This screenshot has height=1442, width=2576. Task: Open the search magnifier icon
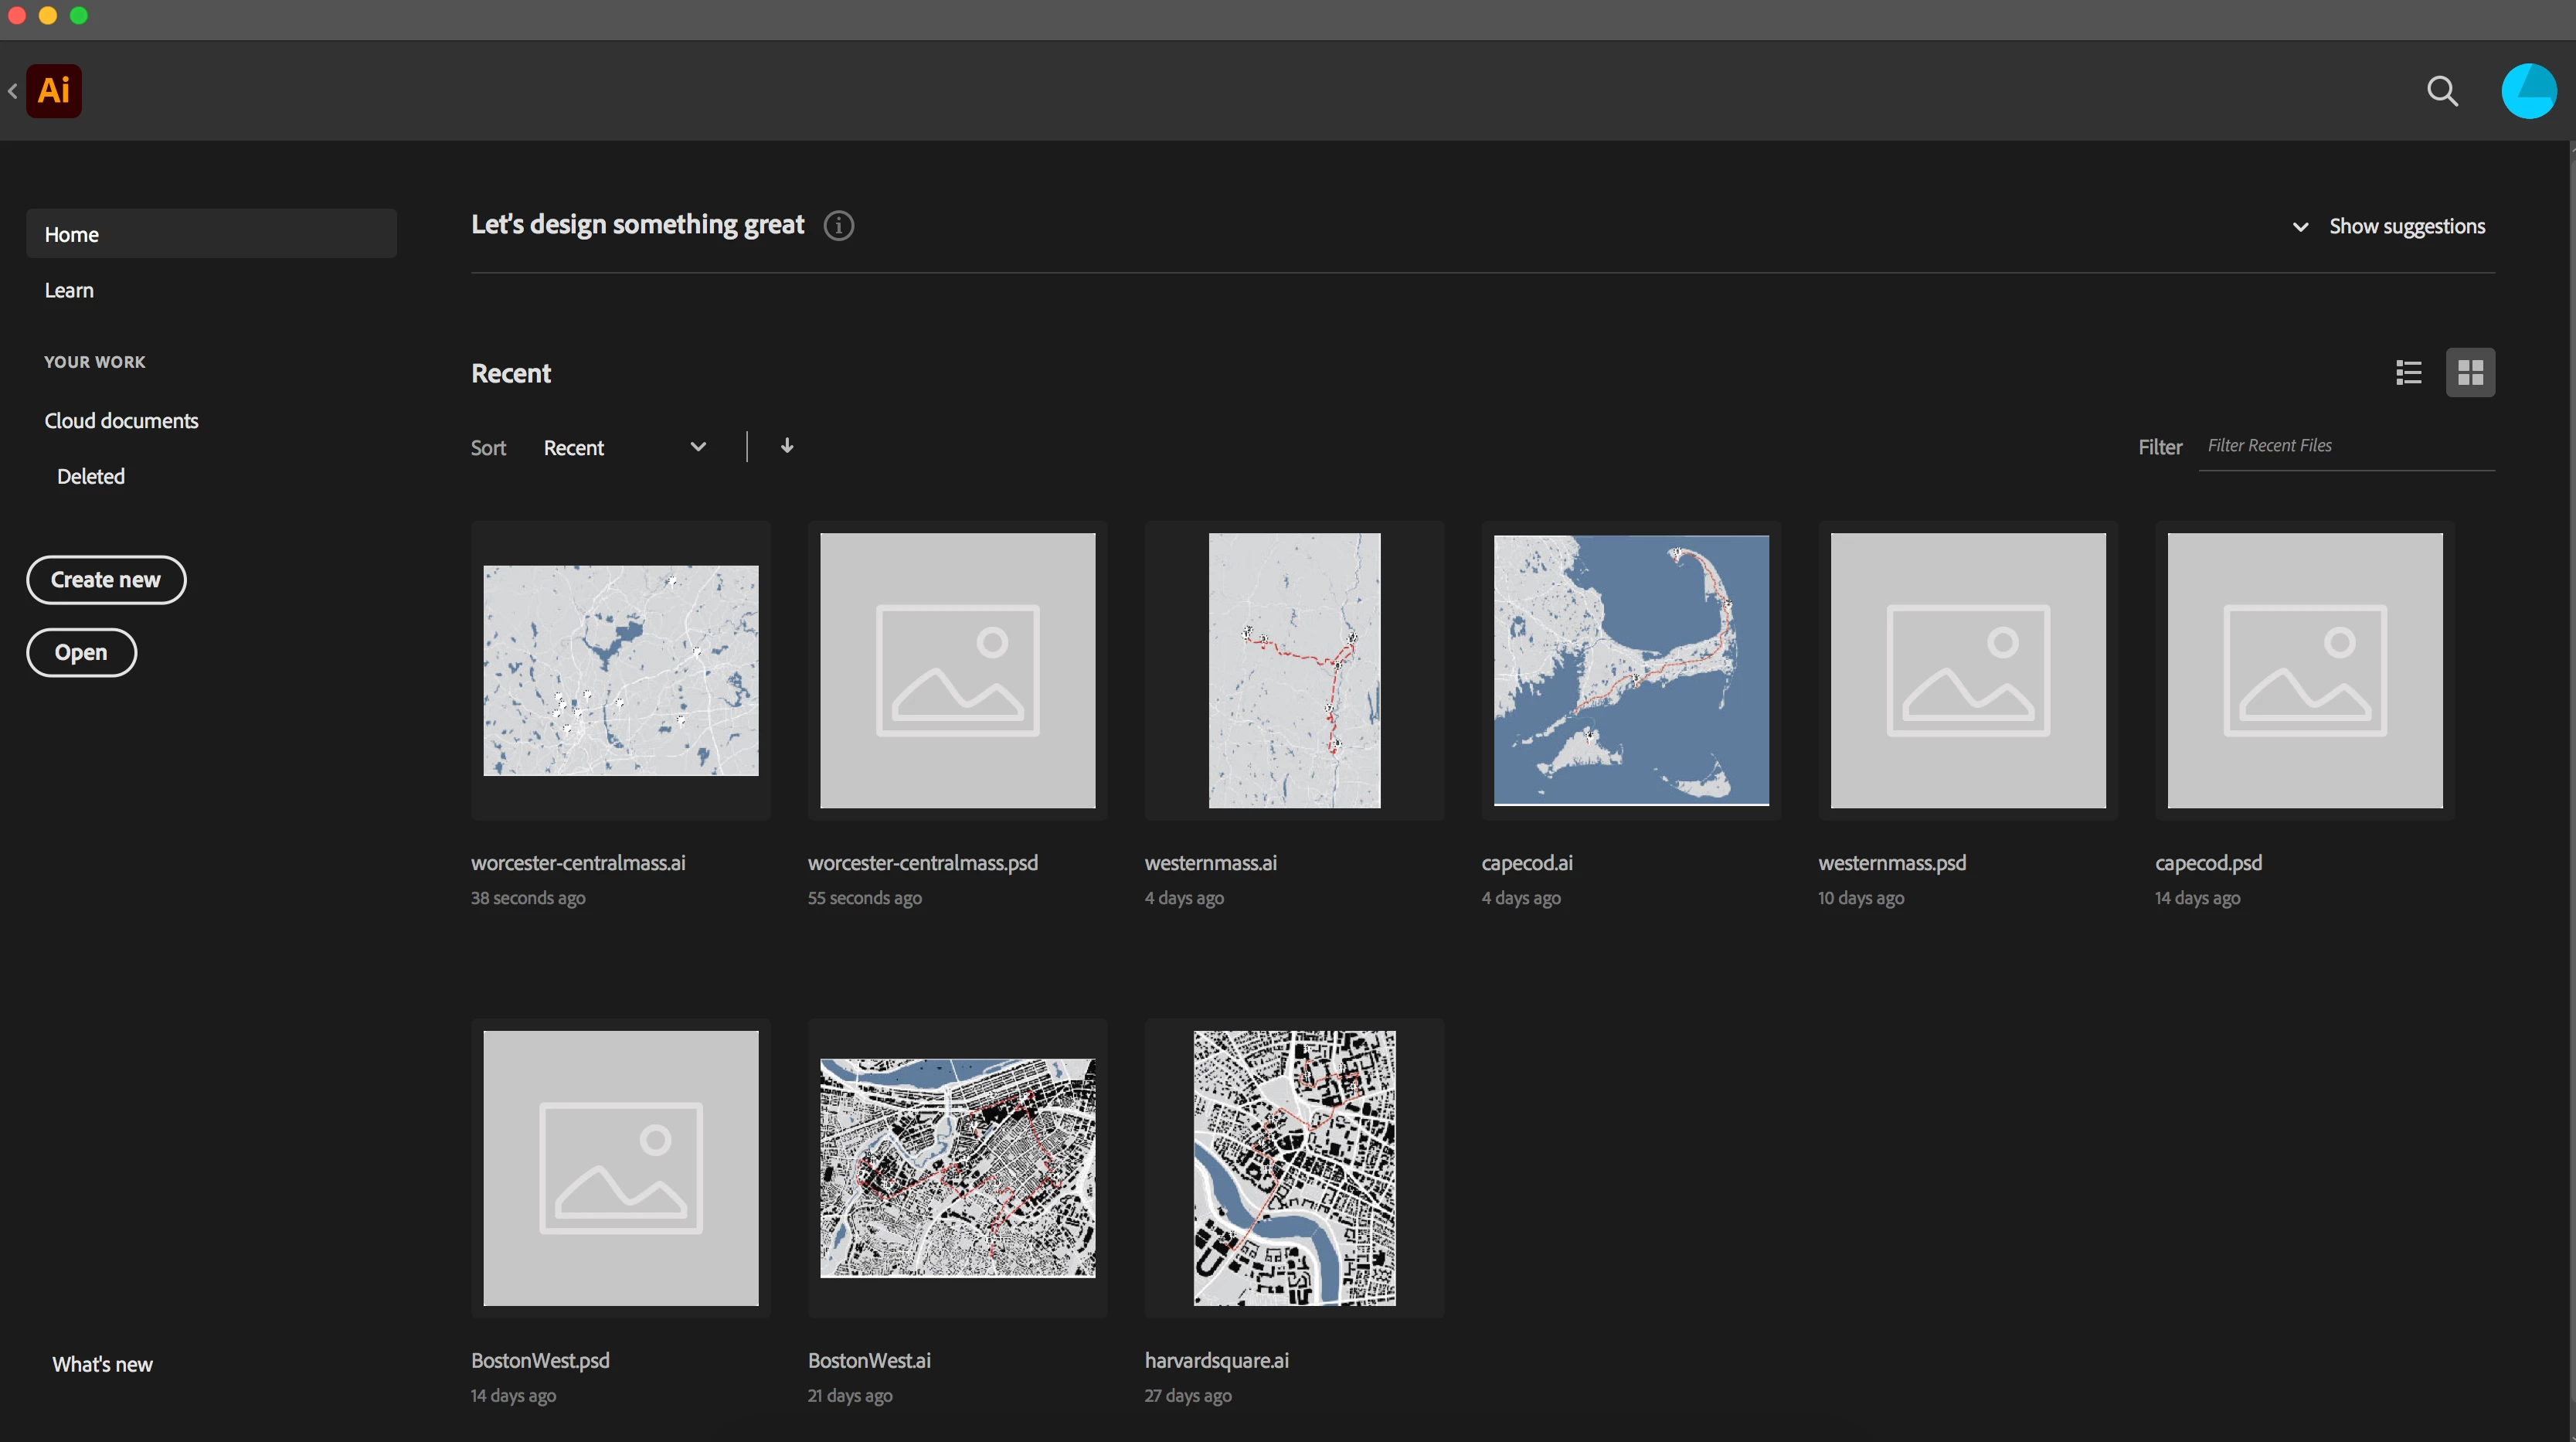(2442, 91)
